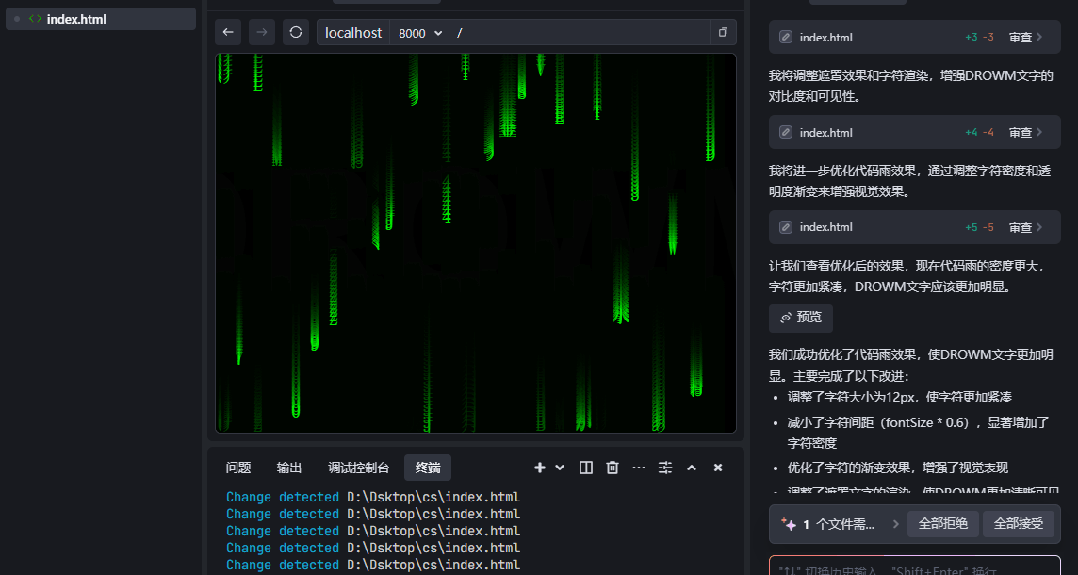
Task: Kill terminal with the trash icon
Action: (612, 468)
